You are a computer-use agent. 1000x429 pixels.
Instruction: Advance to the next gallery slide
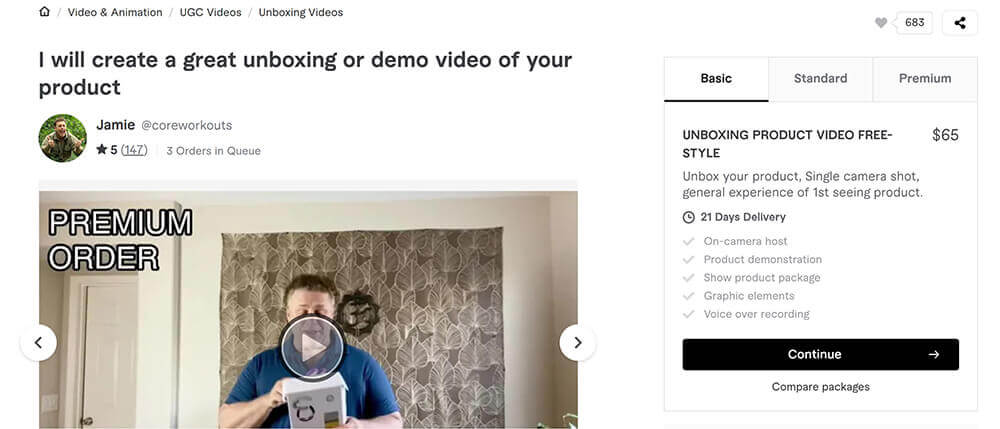[577, 343]
